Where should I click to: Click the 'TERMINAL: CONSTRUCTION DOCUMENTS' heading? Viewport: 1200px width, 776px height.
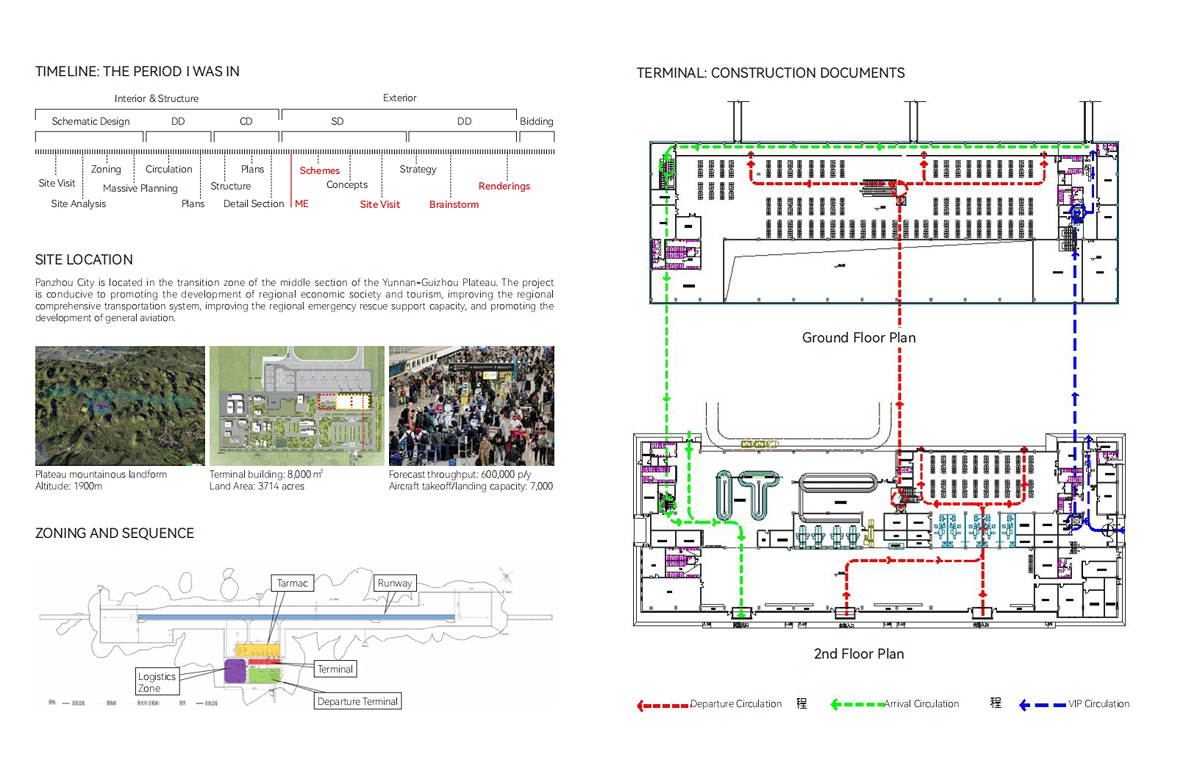tap(771, 73)
